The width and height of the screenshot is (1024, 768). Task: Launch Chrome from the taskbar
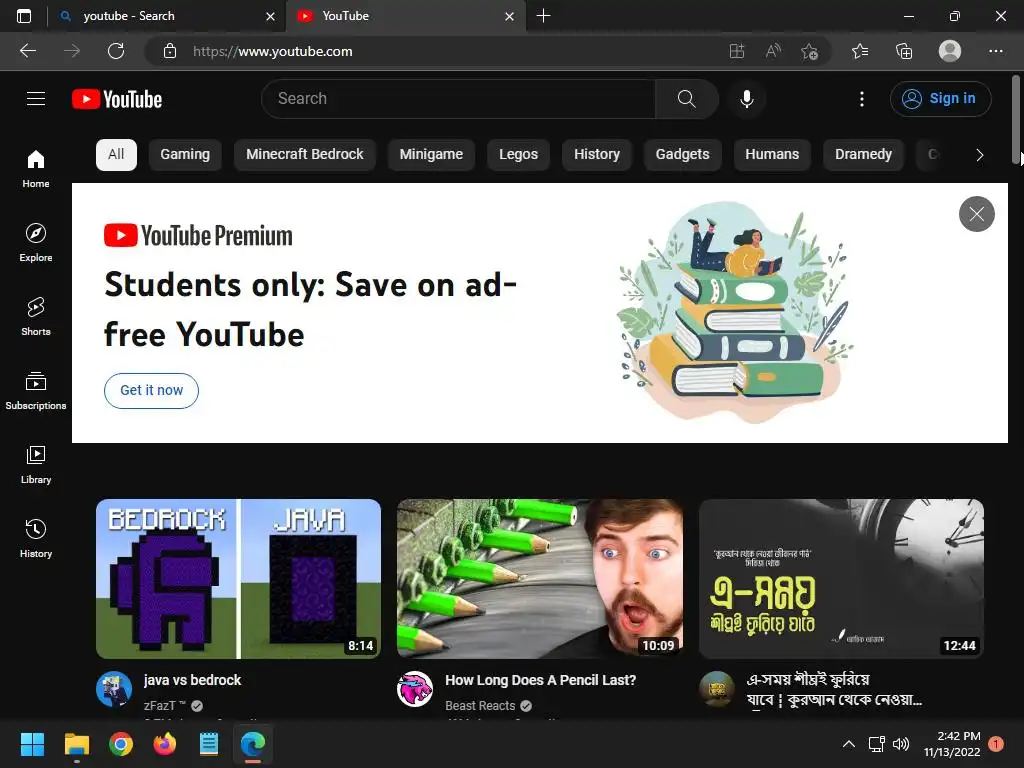click(121, 744)
